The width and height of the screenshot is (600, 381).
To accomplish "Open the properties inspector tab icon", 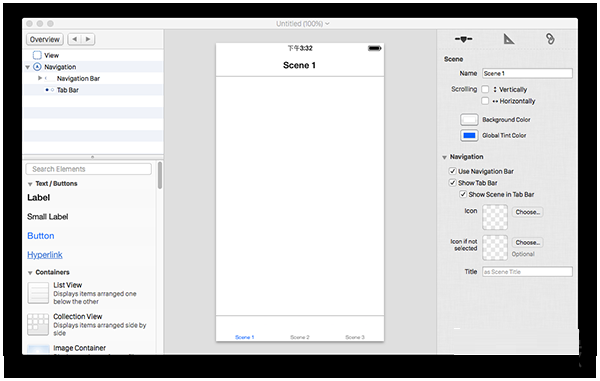I will click(463, 39).
